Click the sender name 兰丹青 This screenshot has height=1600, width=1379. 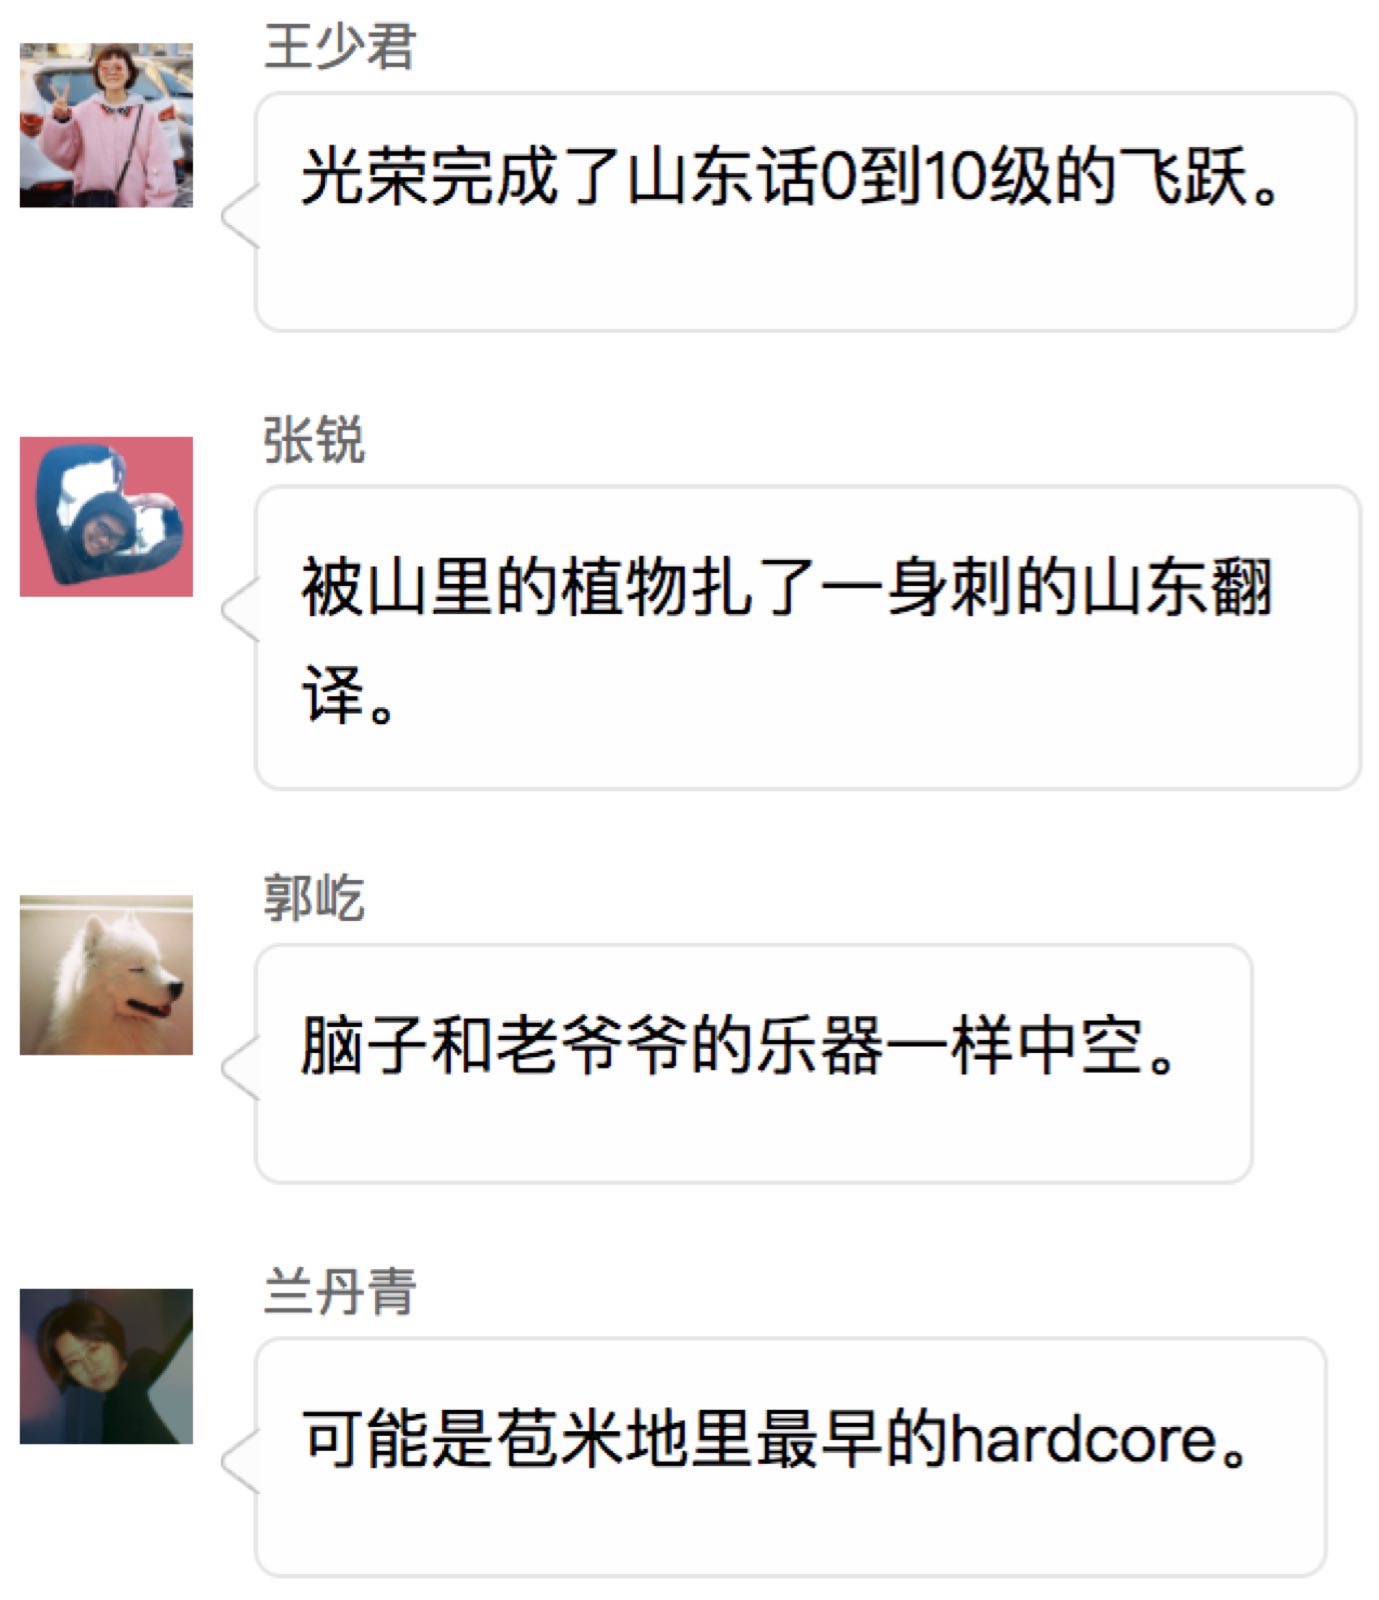click(339, 1291)
